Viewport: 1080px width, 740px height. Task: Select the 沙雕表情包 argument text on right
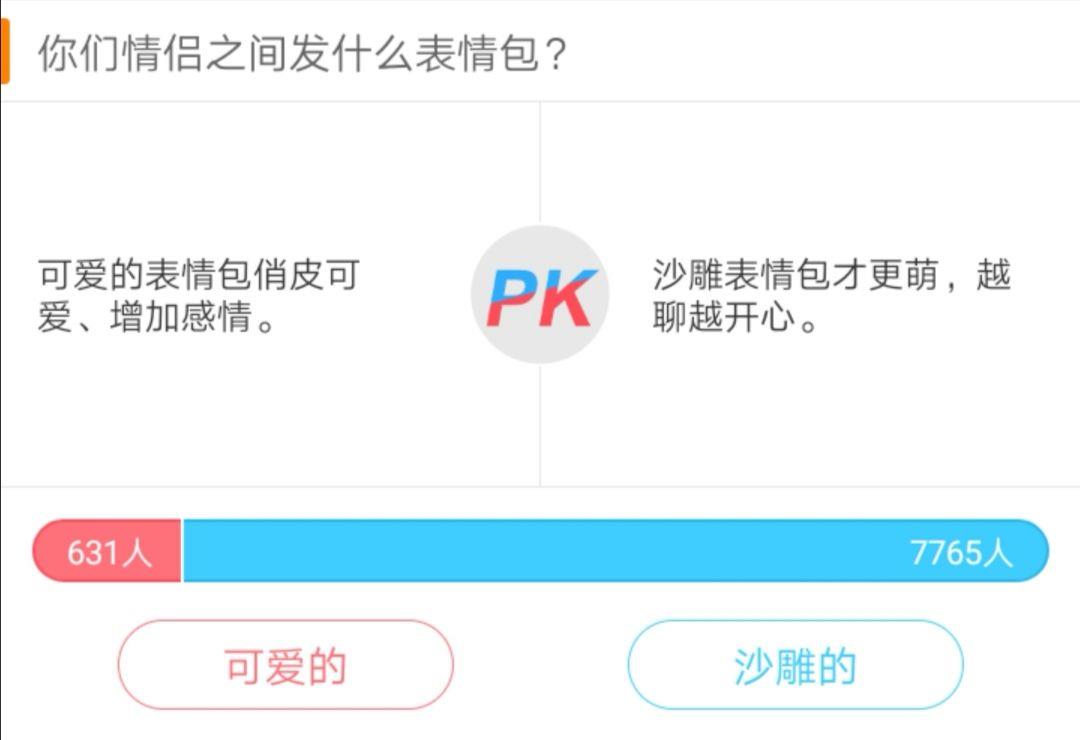(x=831, y=297)
